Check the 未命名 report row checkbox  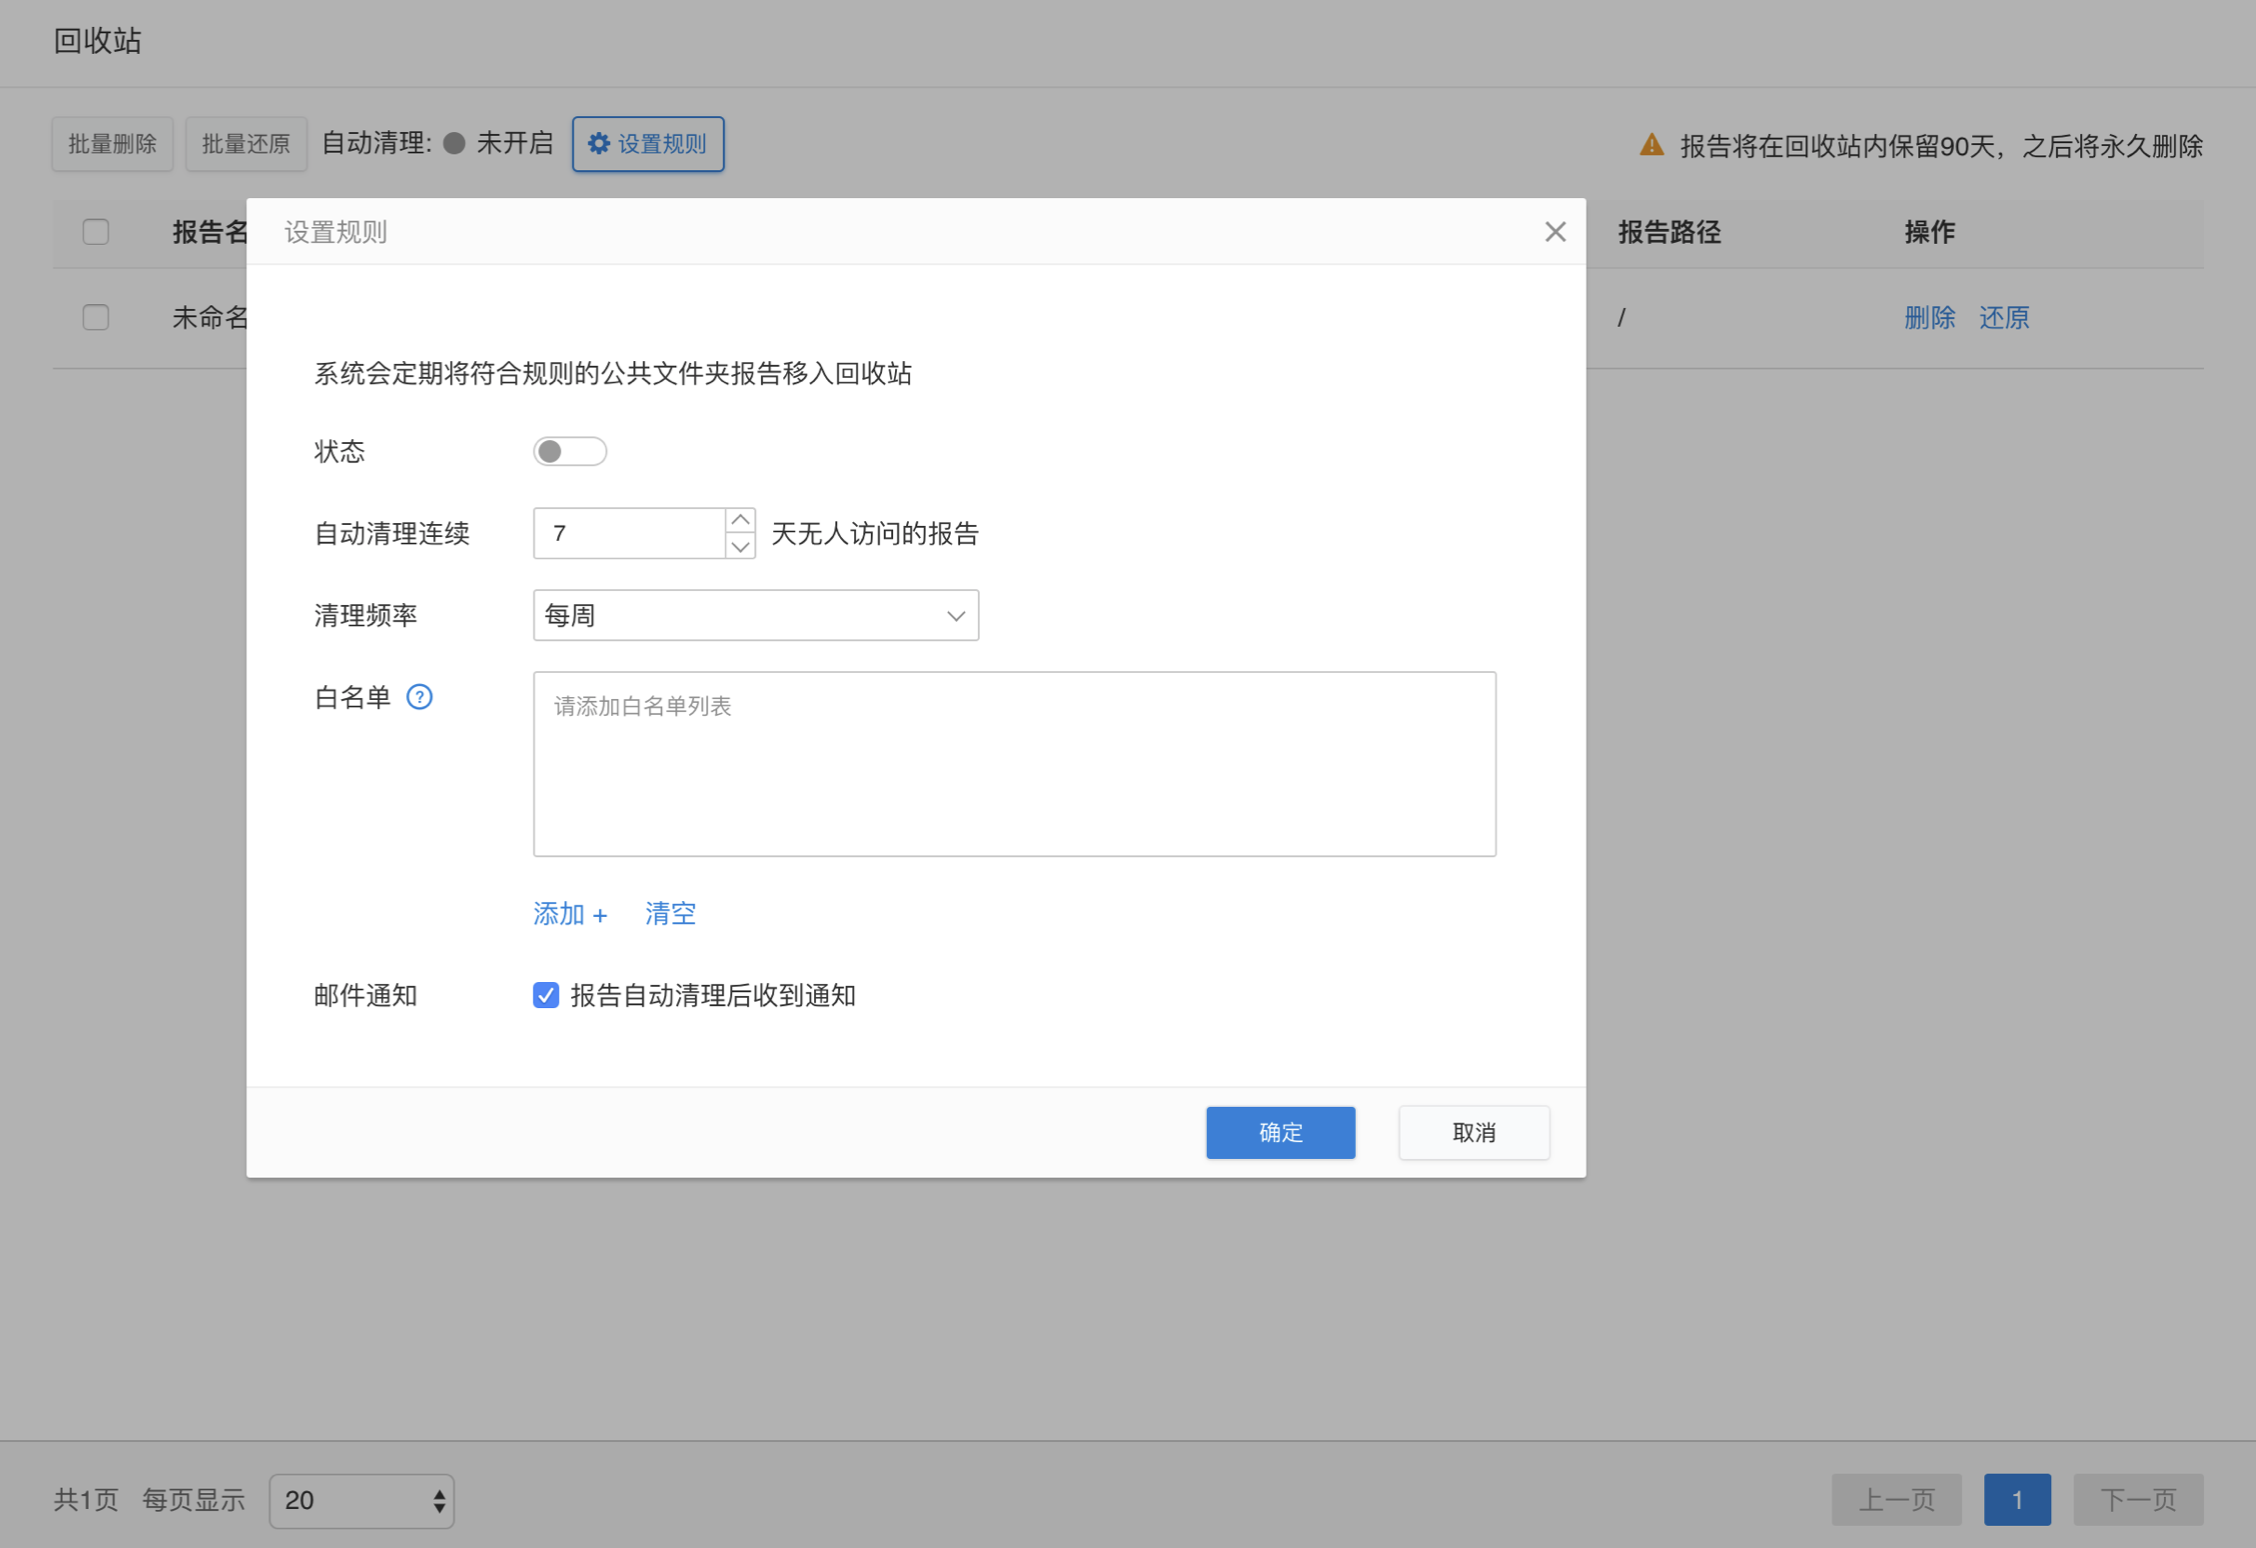point(96,318)
